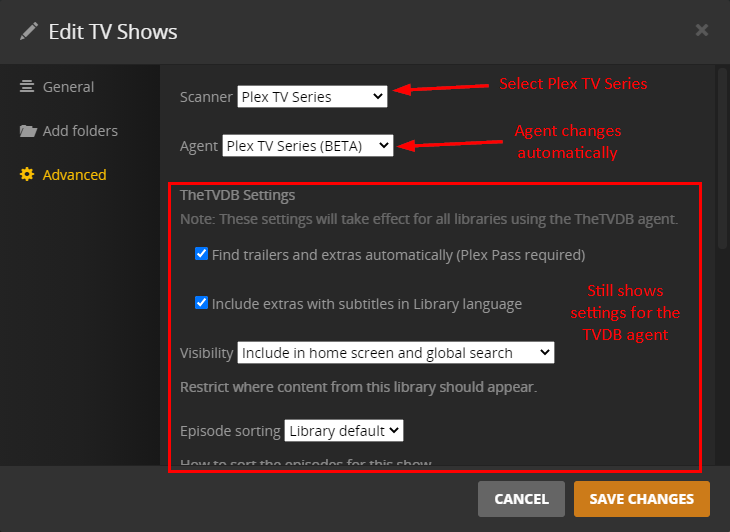Open the Episode sorting dropdown

344,431
